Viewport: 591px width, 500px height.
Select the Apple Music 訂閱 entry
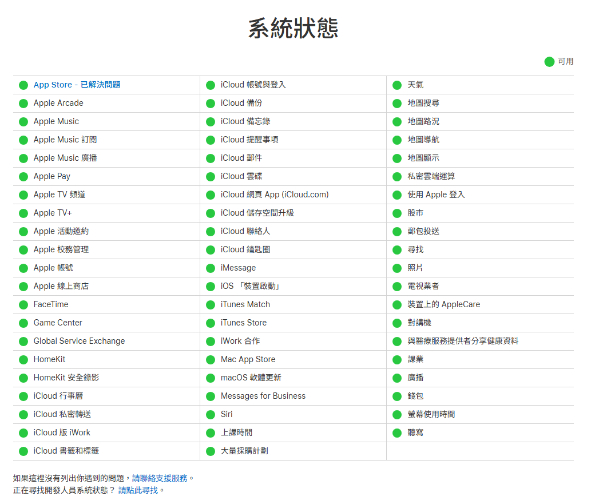click(65, 140)
